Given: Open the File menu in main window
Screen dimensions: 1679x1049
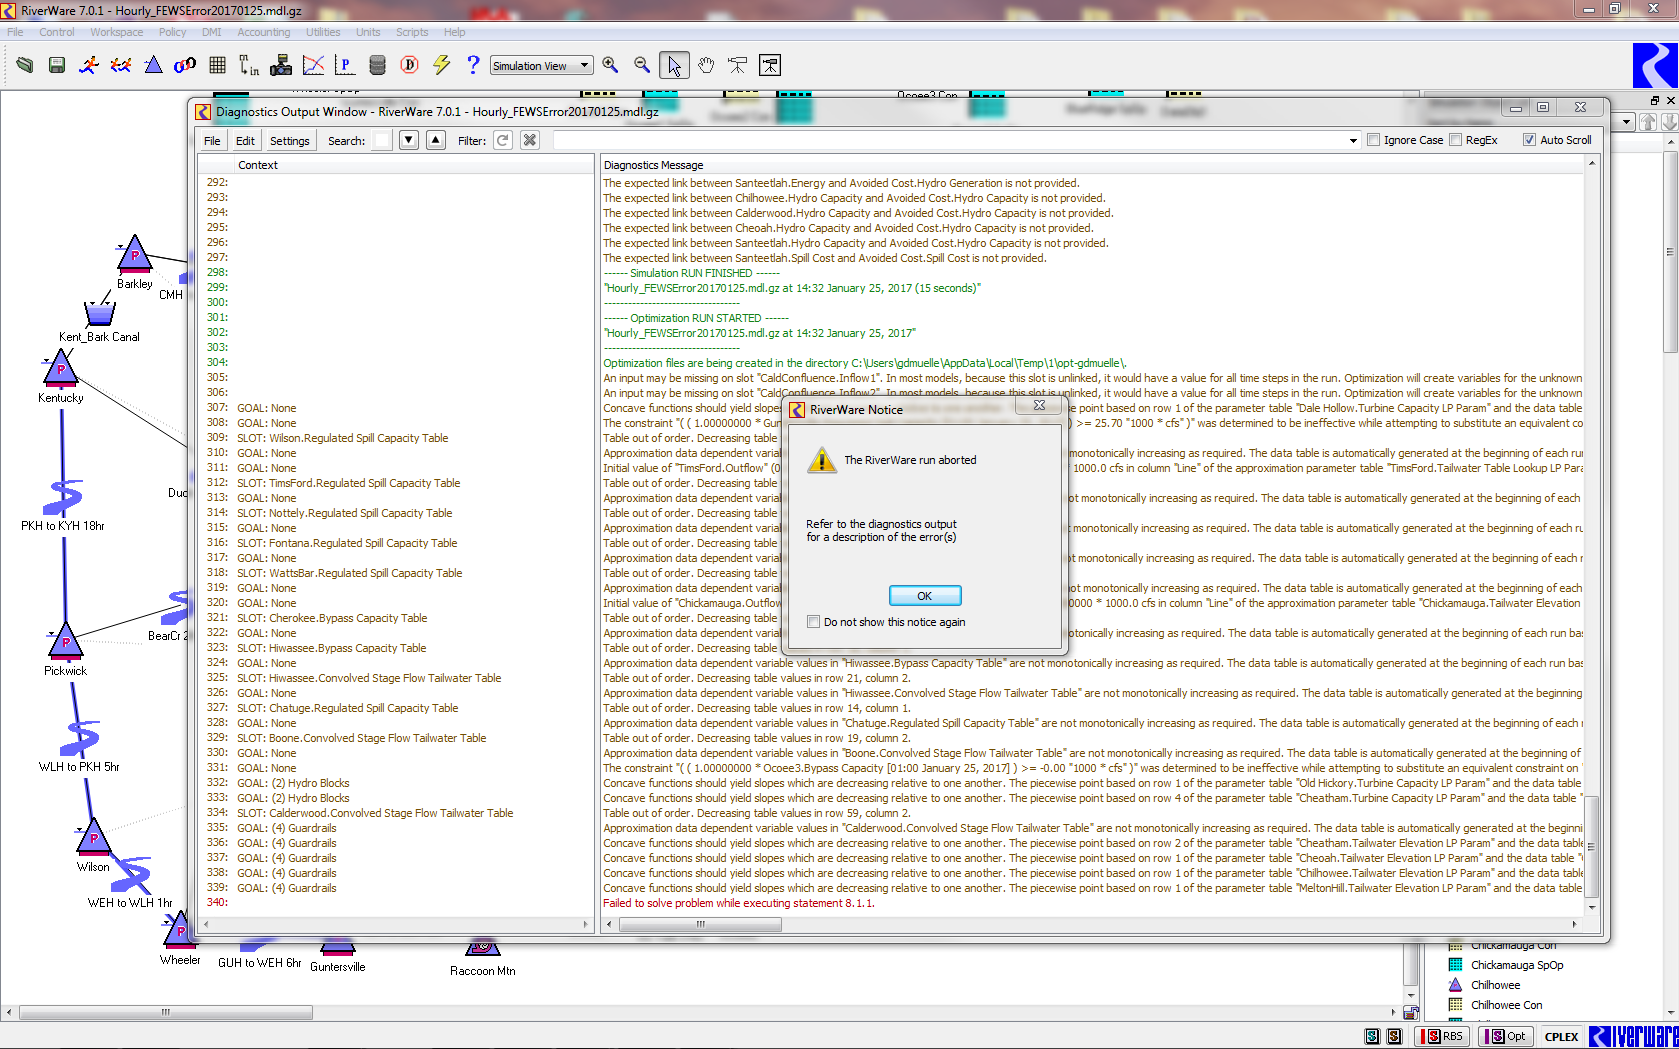Looking at the screenshot, I should [x=15, y=32].
